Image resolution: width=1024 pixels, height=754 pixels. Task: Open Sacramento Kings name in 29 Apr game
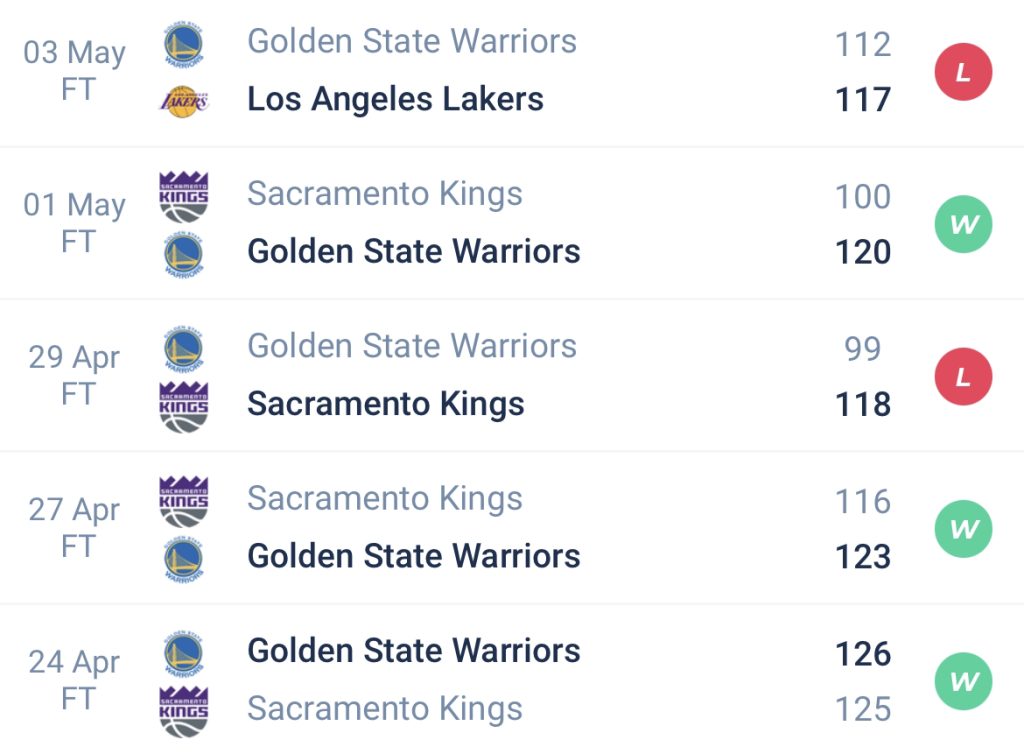click(x=385, y=404)
